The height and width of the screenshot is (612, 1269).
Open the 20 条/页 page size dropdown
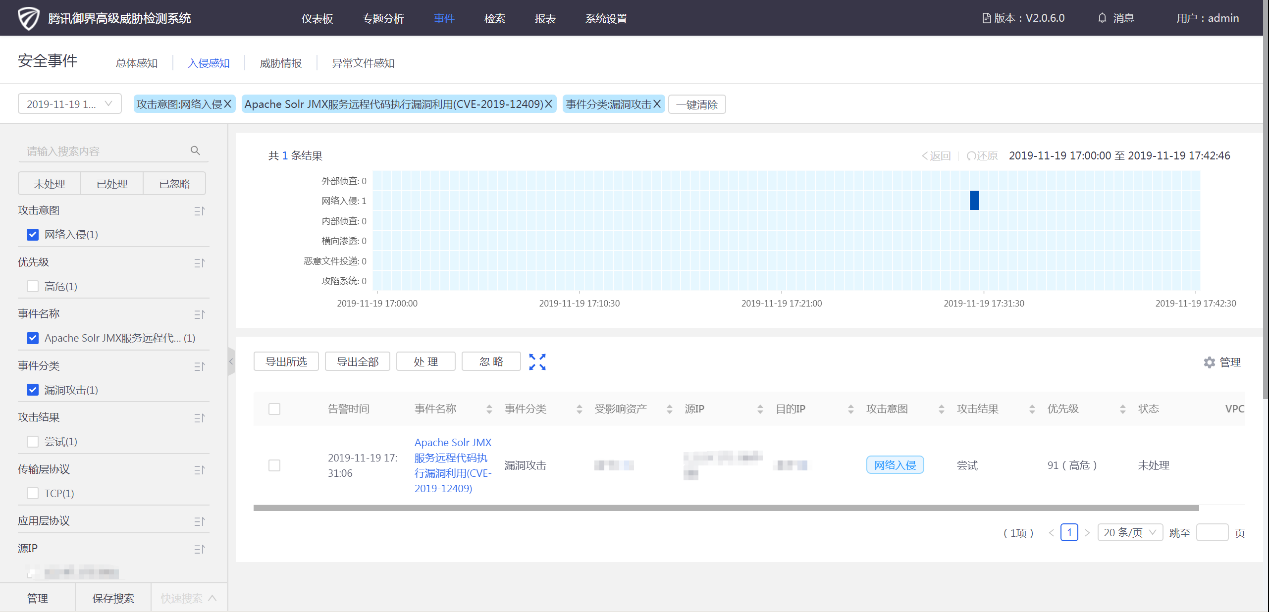(x=1130, y=533)
